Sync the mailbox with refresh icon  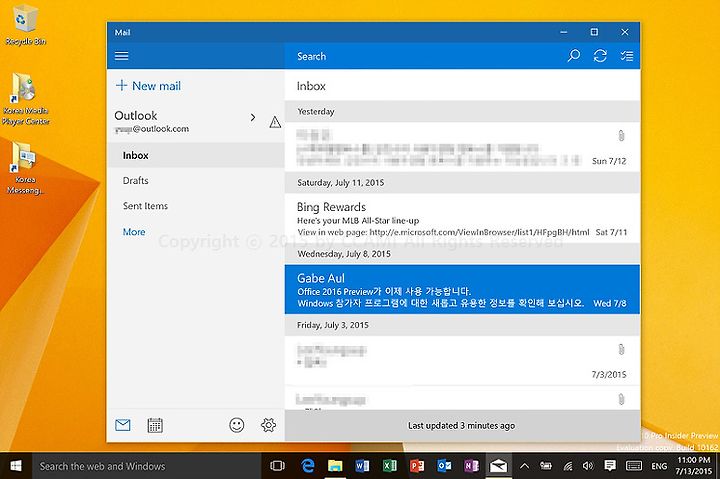[600, 56]
